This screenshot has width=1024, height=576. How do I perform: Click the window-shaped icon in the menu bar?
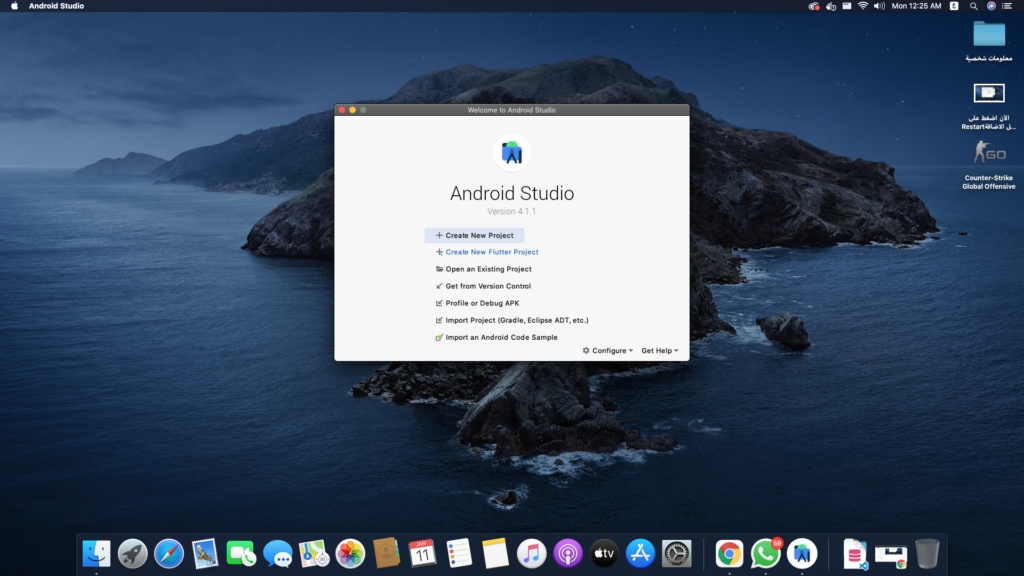click(846, 6)
